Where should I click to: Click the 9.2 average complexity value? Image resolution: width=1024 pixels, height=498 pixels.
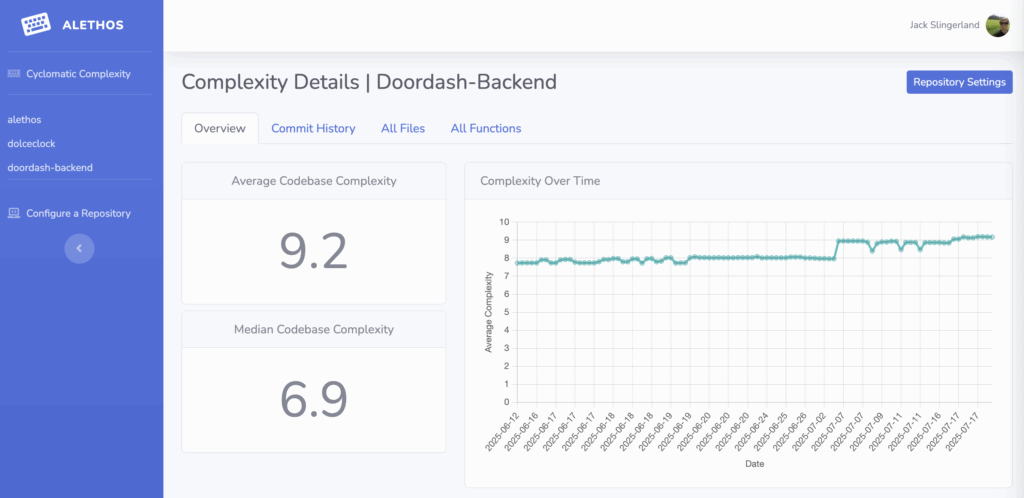pyautogui.click(x=313, y=252)
